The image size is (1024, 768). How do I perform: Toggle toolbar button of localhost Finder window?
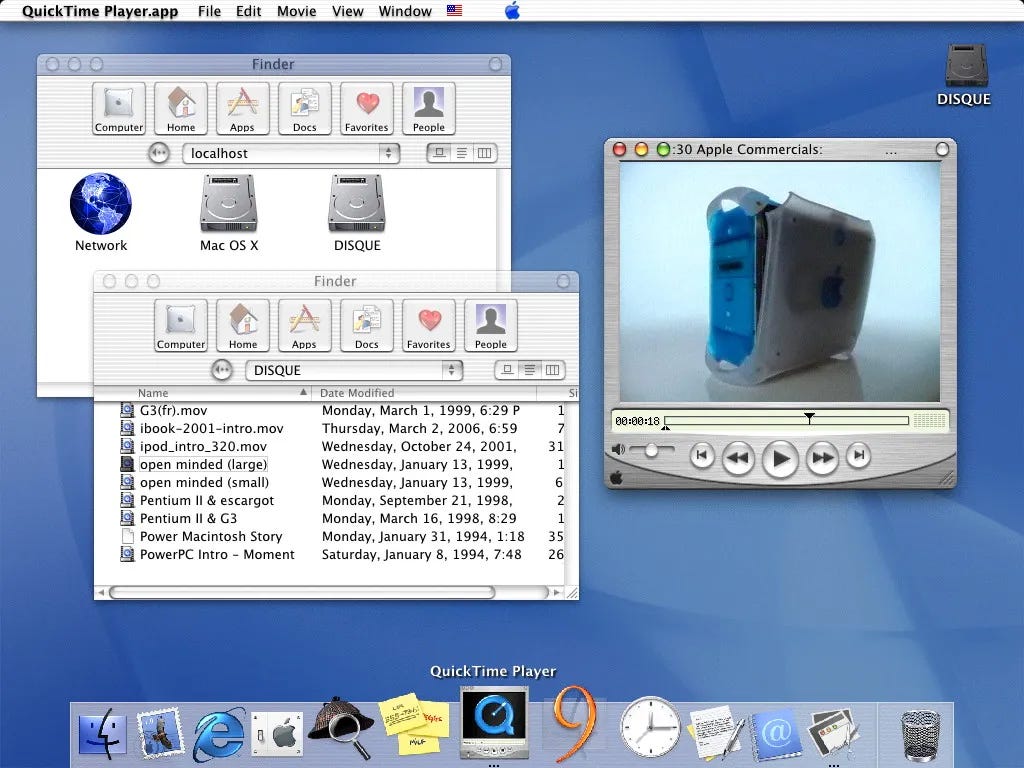(495, 64)
